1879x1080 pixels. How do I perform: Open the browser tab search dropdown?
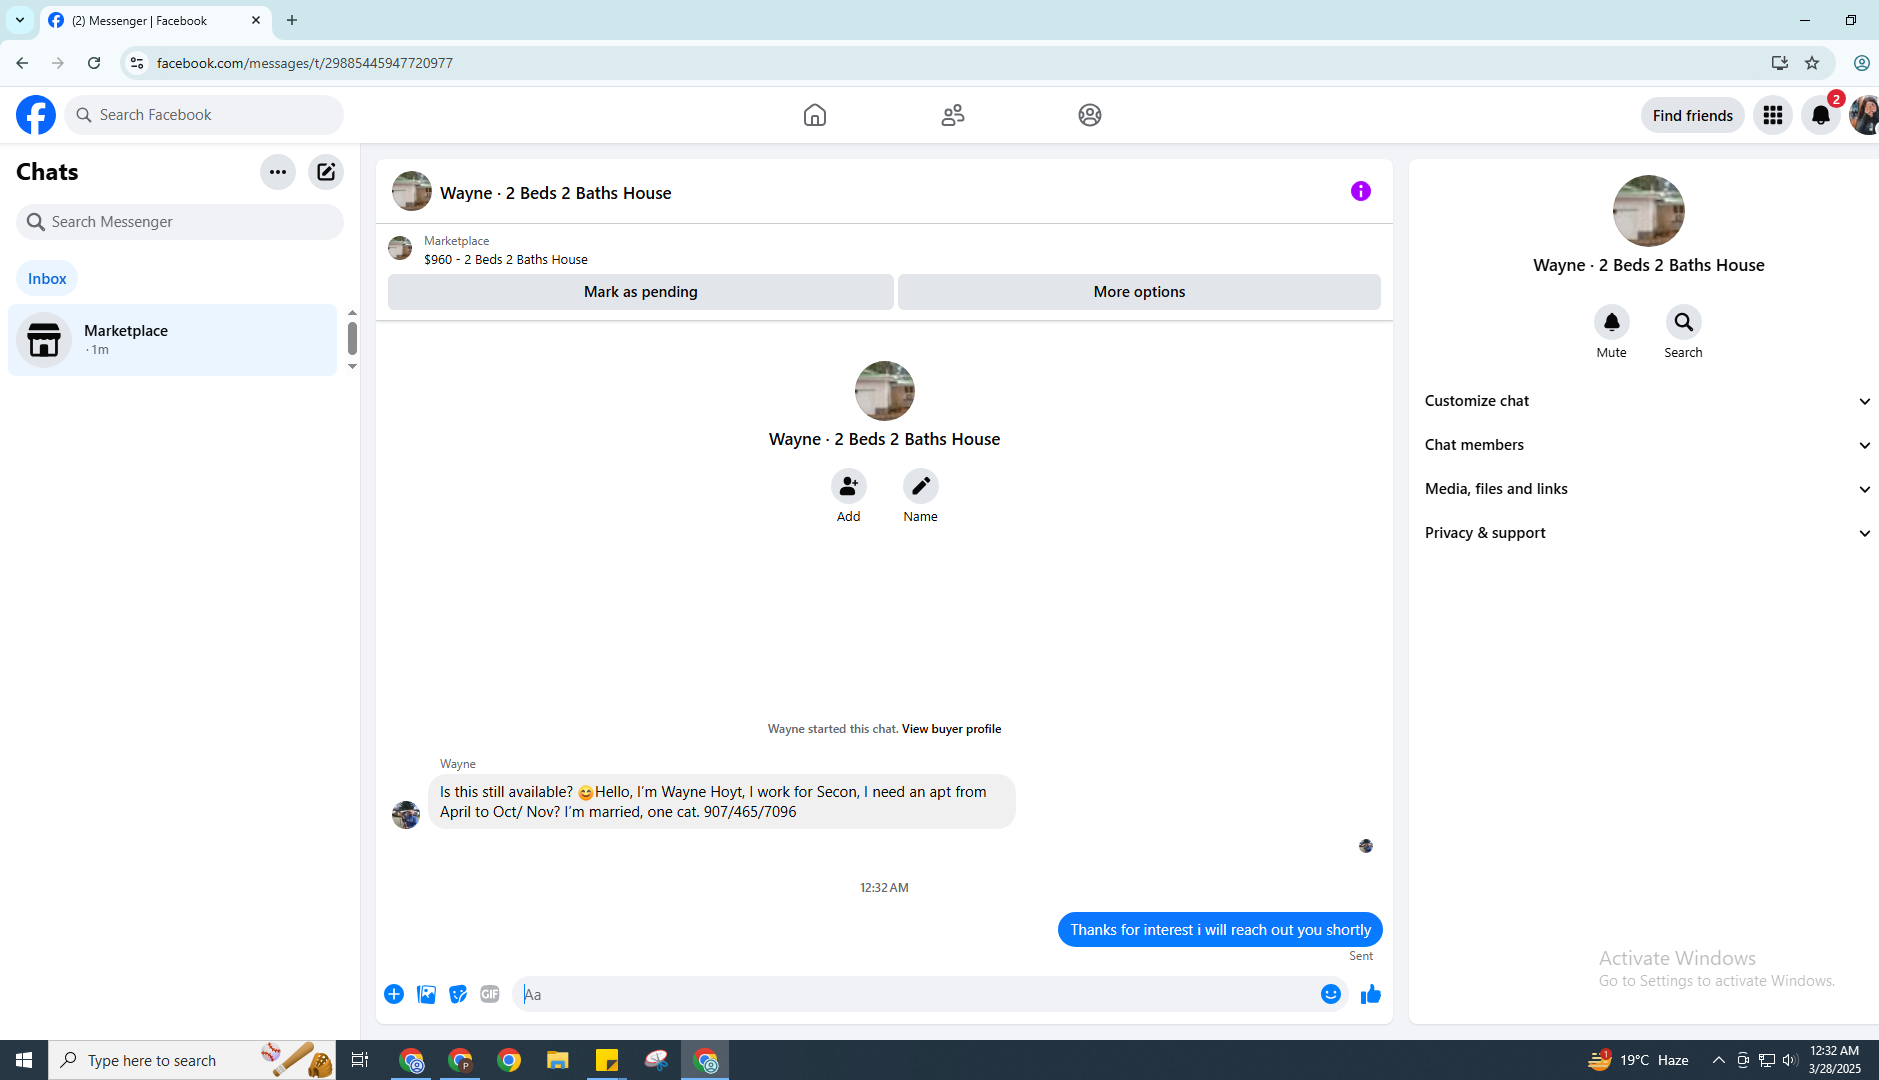pos(20,20)
